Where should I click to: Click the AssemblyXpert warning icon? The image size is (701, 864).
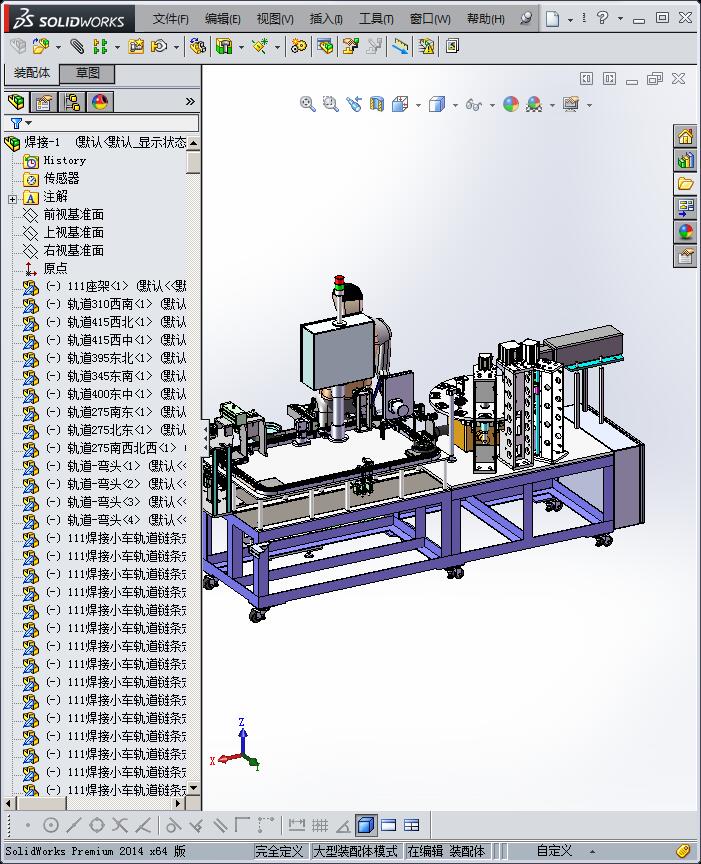tap(426, 46)
